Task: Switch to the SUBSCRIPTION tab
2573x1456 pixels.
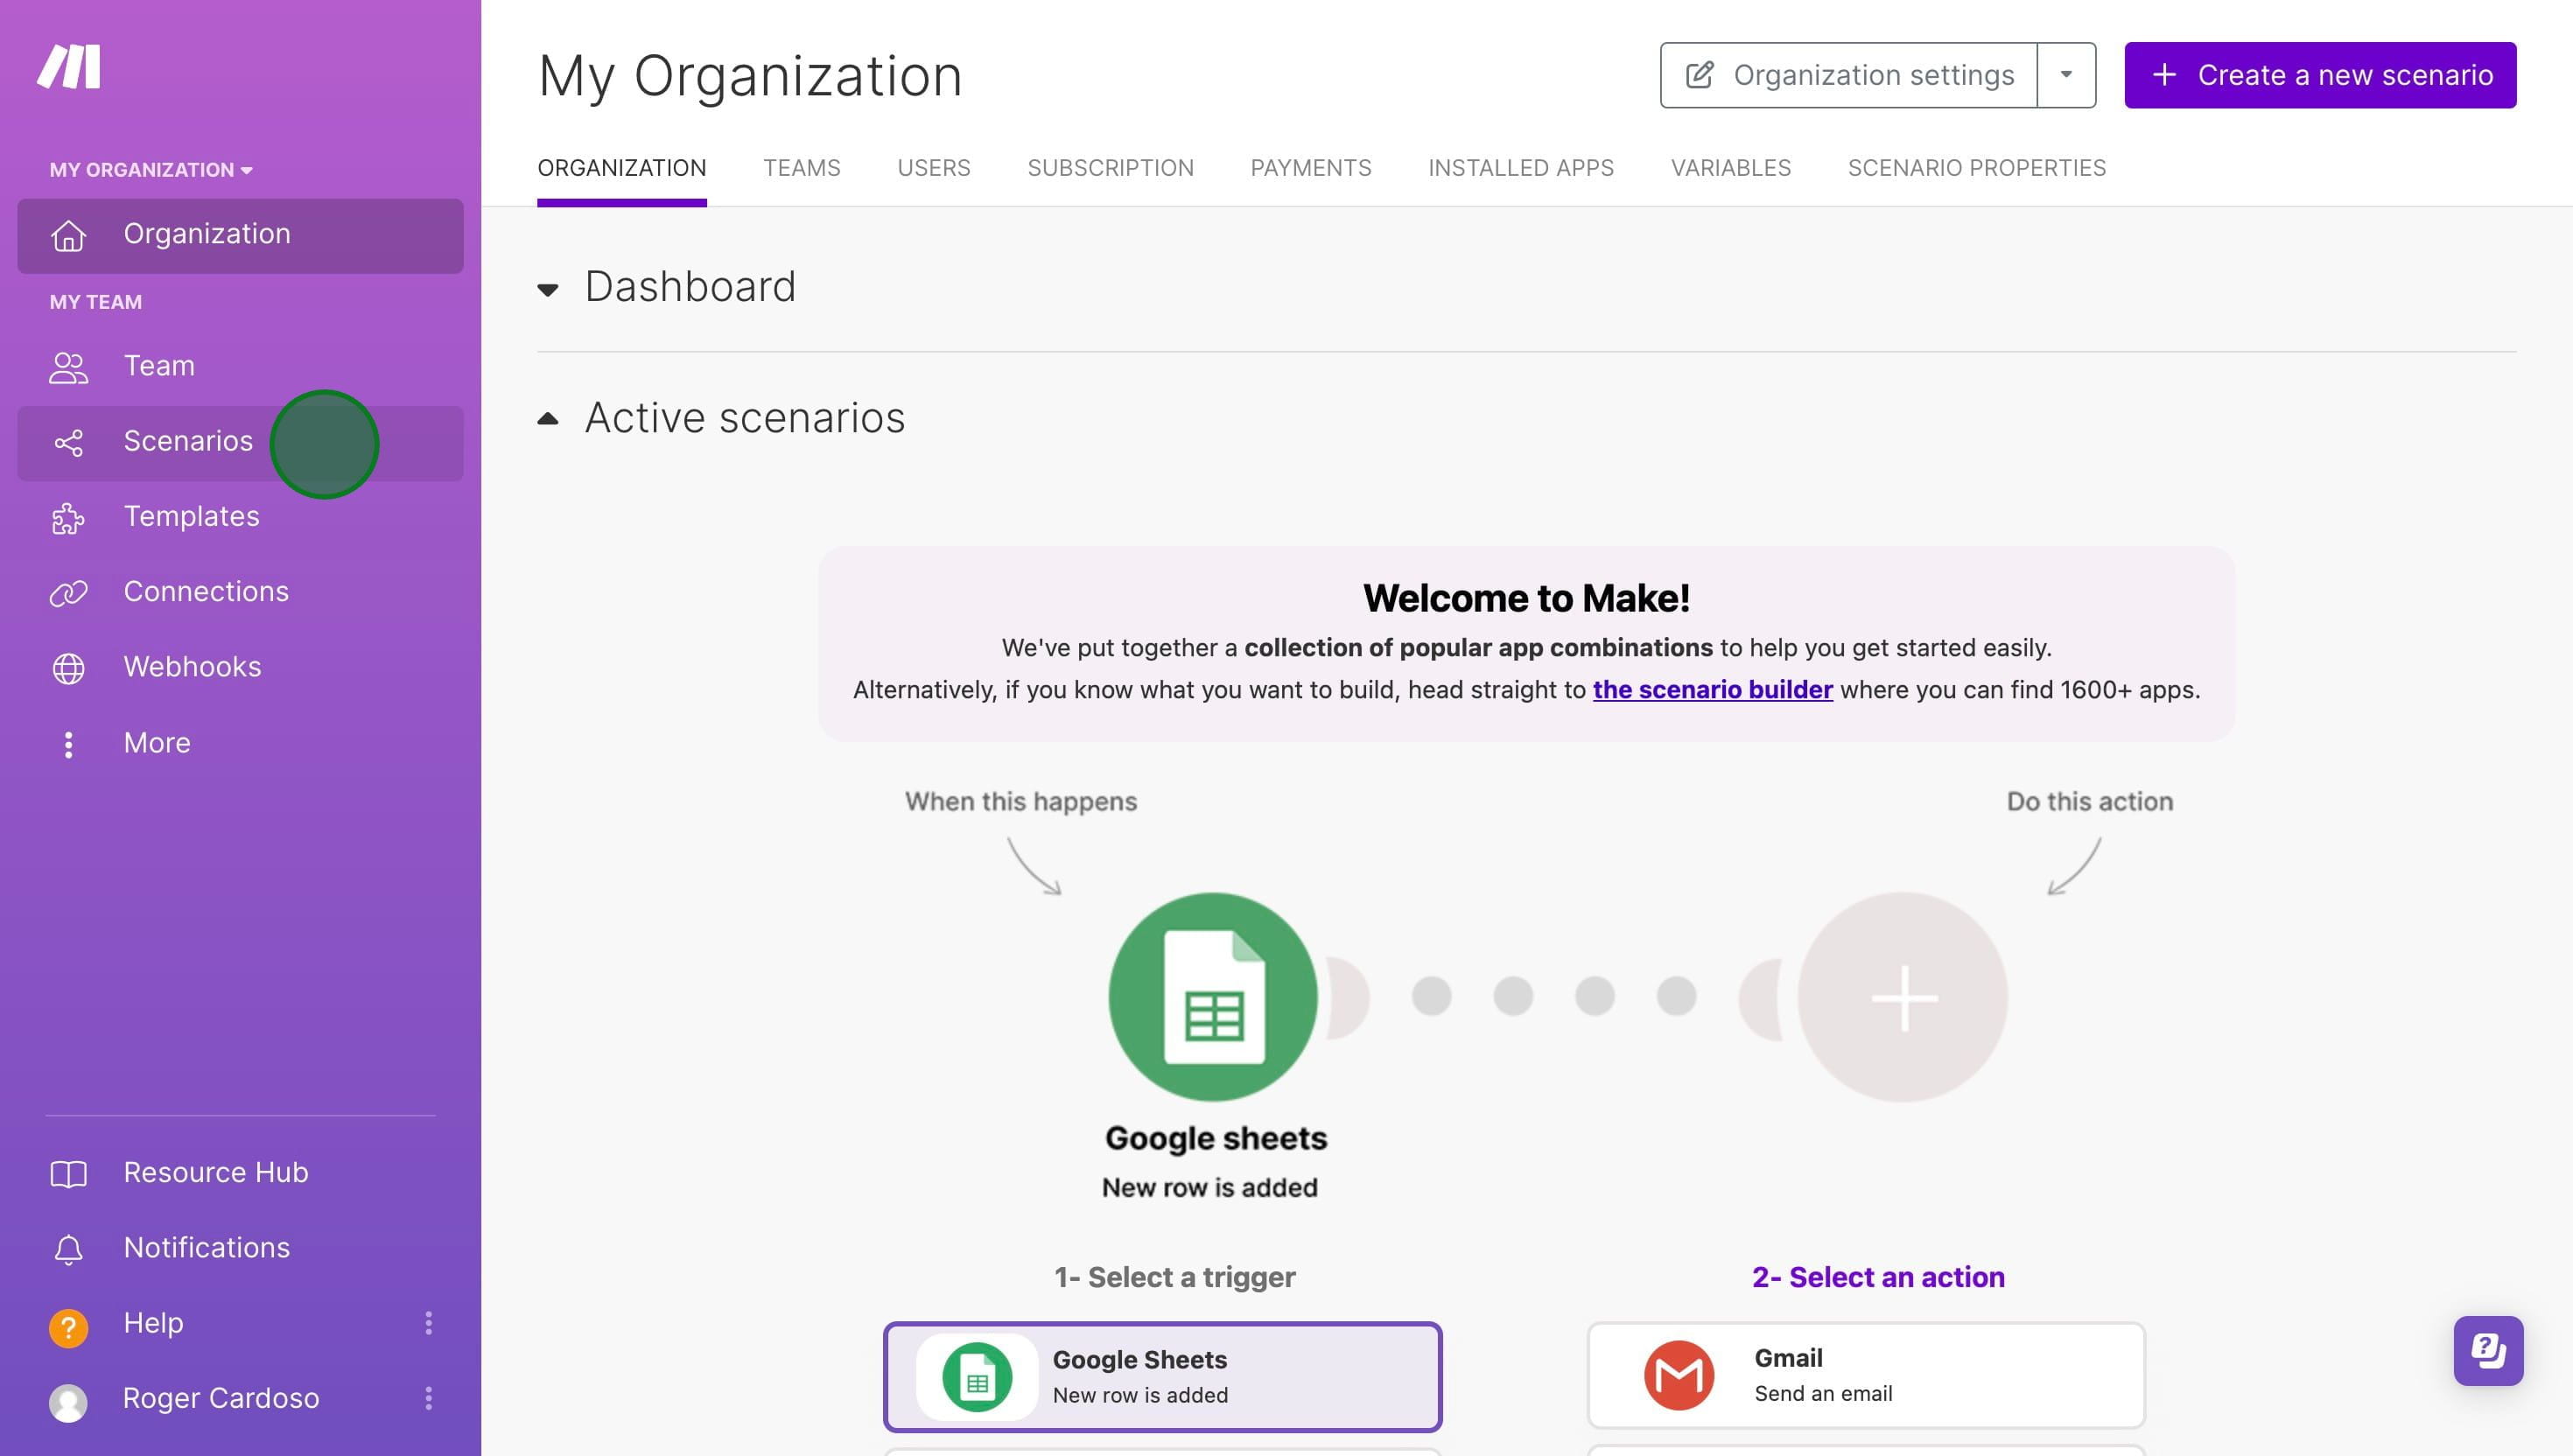Action: point(1110,168)
